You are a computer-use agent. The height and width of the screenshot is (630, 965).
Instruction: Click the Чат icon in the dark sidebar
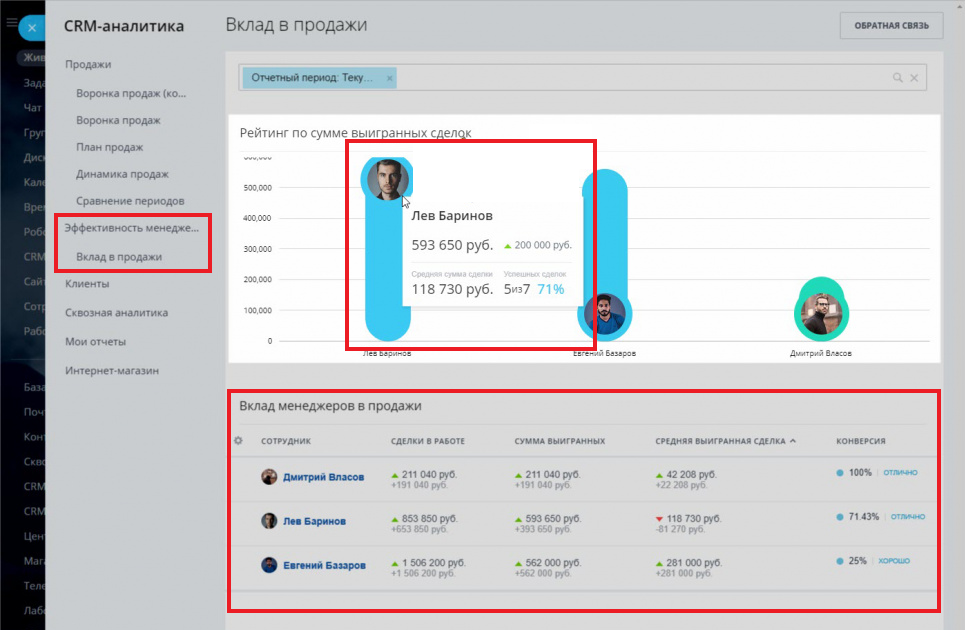coord(30,107)
